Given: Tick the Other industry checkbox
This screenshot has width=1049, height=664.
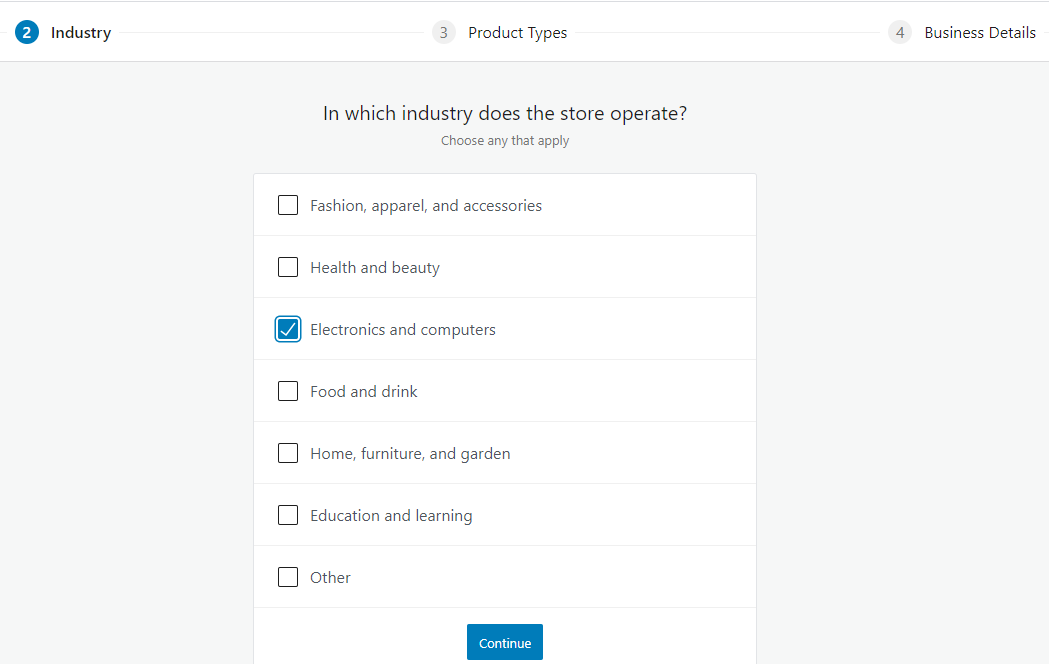Looking at the screenshot, I should tap(288, 577).
